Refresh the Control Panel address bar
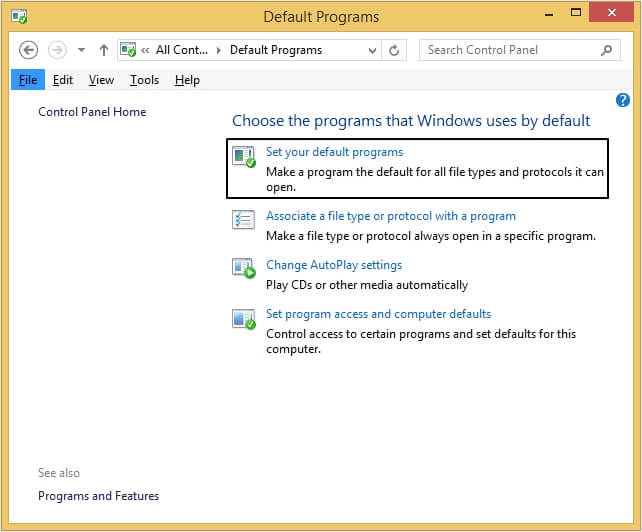This screenshot has width=642, height=532. click(395, 50)
